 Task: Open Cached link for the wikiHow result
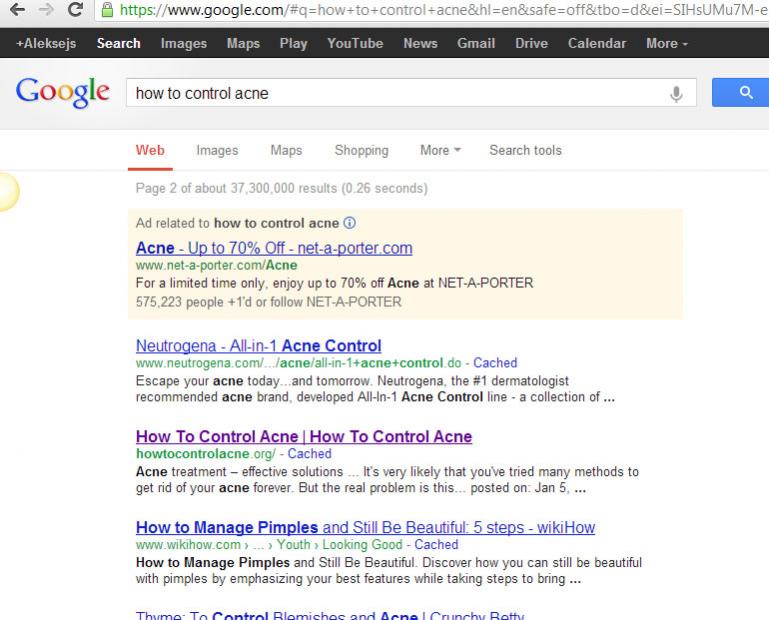point(436,544)
